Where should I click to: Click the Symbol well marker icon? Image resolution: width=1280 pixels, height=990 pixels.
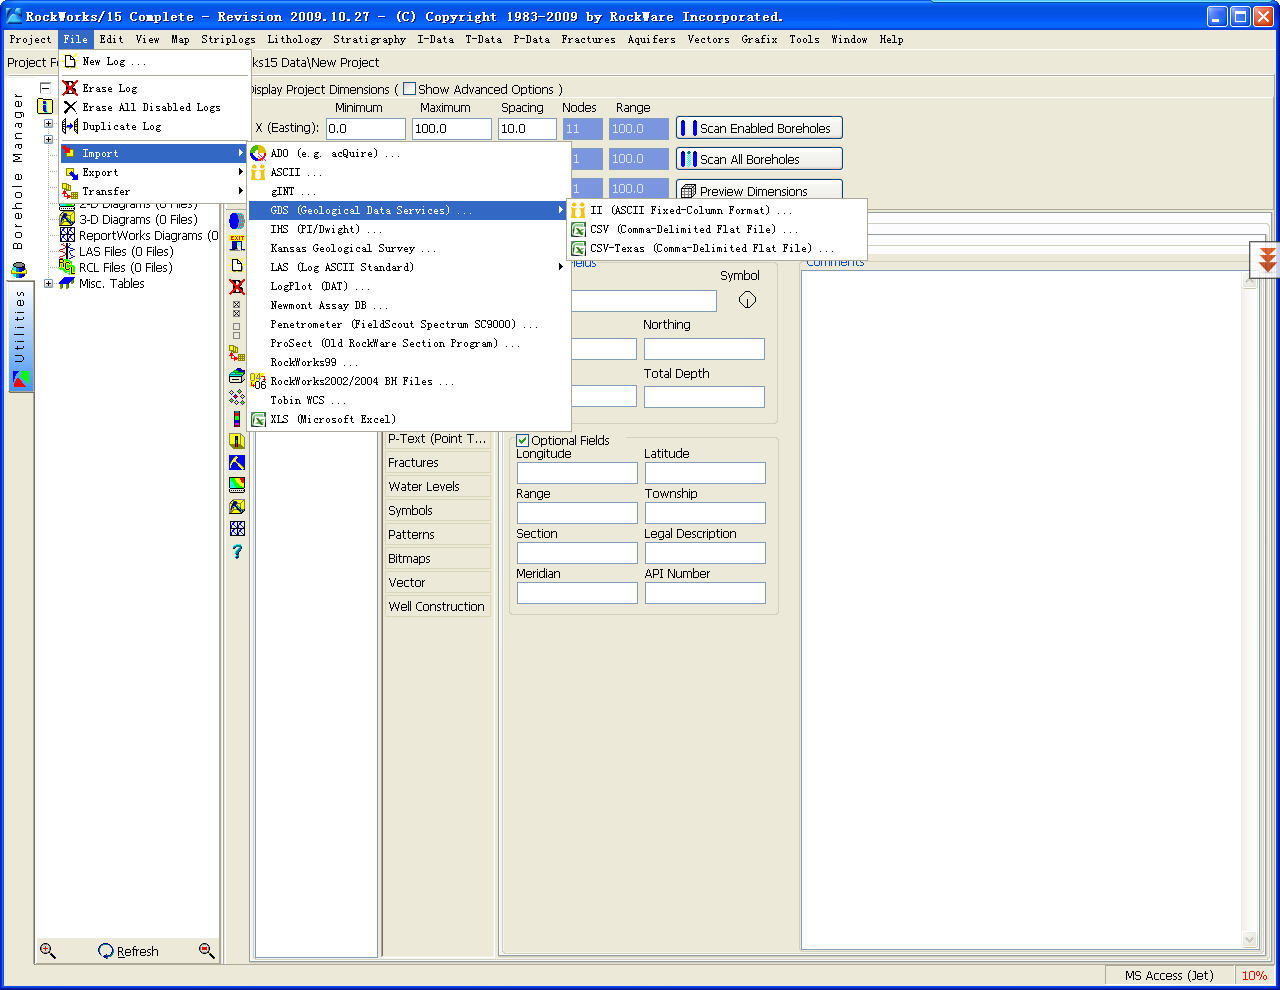747,300
